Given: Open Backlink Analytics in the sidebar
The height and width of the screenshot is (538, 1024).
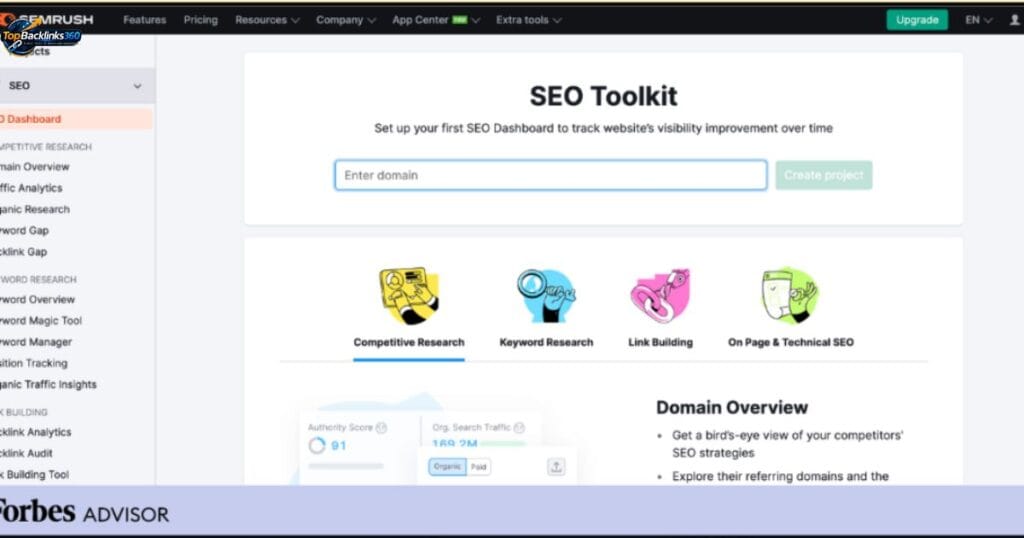Looking at the screenshot, I should [x=36, y=432].
